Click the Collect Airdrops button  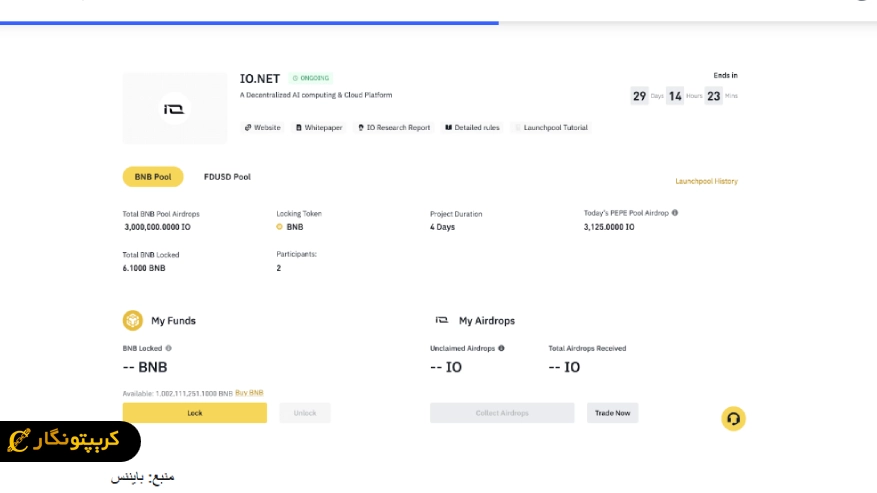[502, 413]
